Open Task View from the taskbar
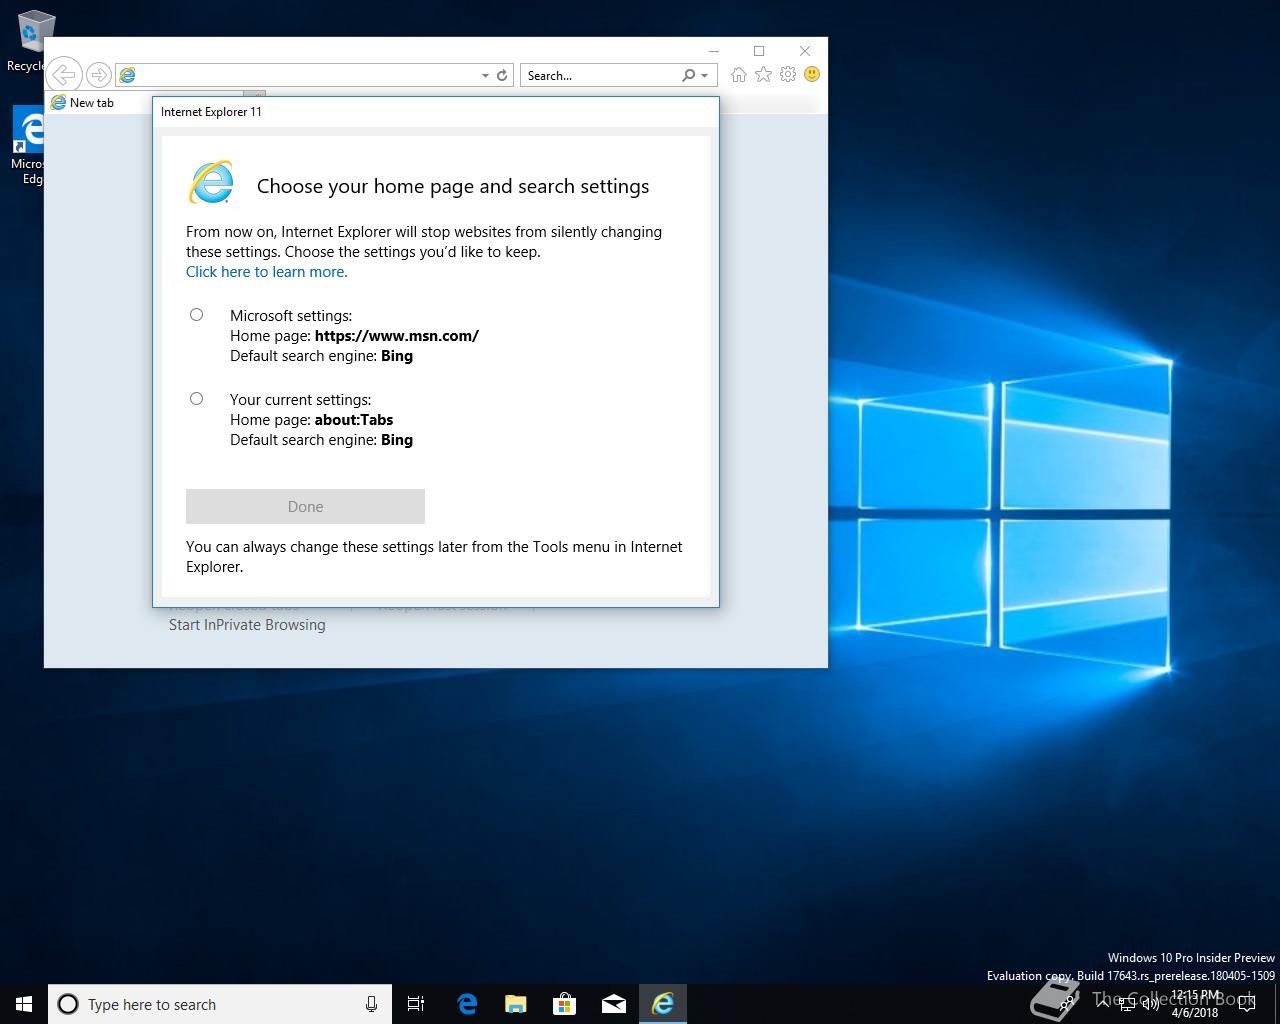Image resolution: width=1280 pixels, height=1024 pixels. click(x=416, y=1004)
